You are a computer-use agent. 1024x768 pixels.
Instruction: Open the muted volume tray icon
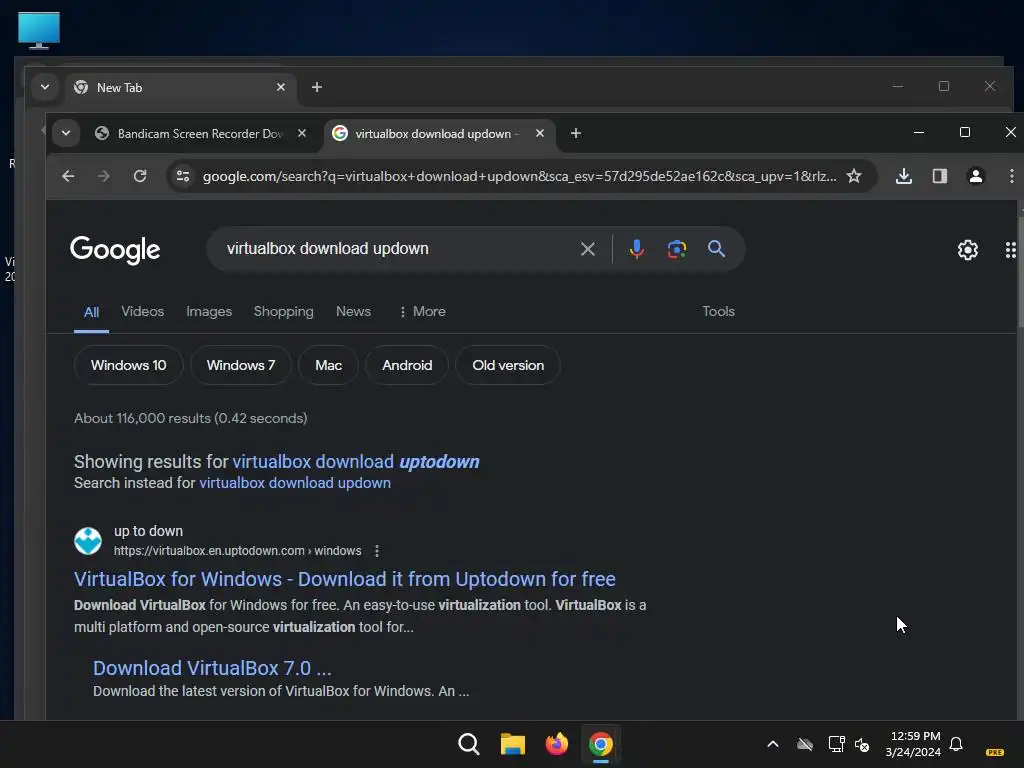pyautogui.click(x=862, y=744)
